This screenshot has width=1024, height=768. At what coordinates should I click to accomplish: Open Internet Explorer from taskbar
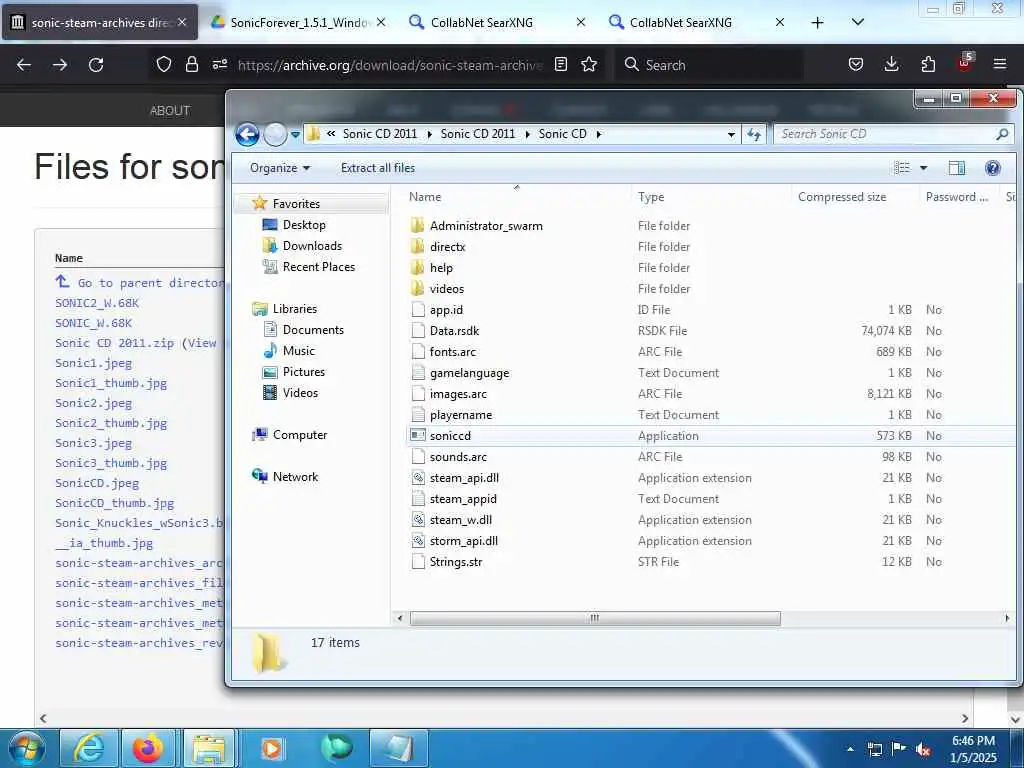click(89, 748)
